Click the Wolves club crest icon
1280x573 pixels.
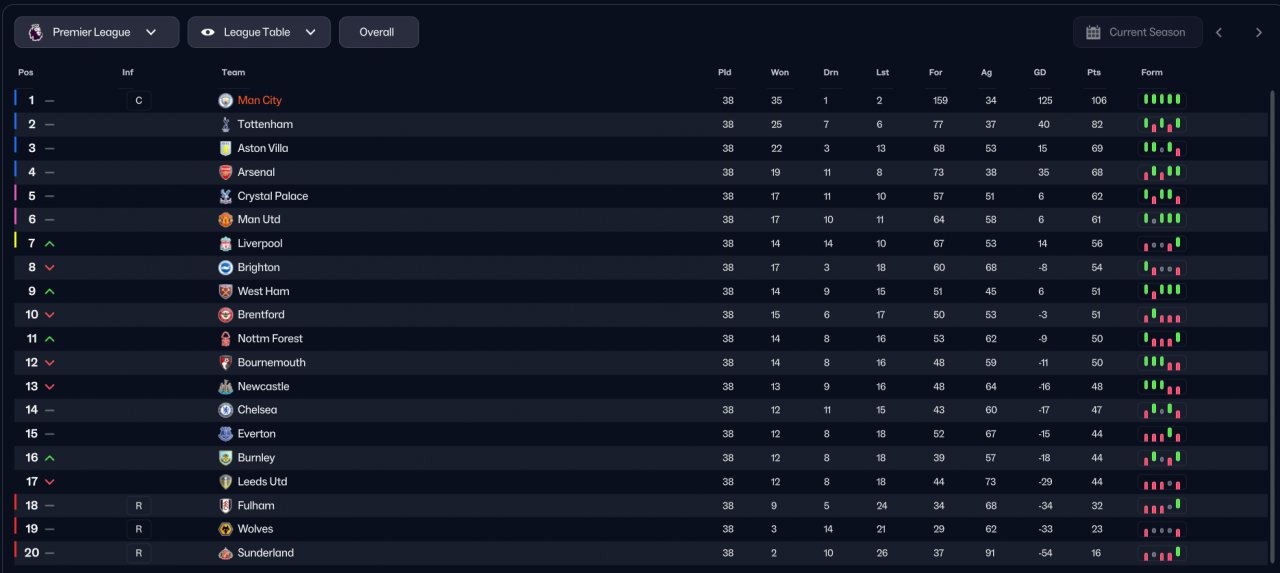225,529
